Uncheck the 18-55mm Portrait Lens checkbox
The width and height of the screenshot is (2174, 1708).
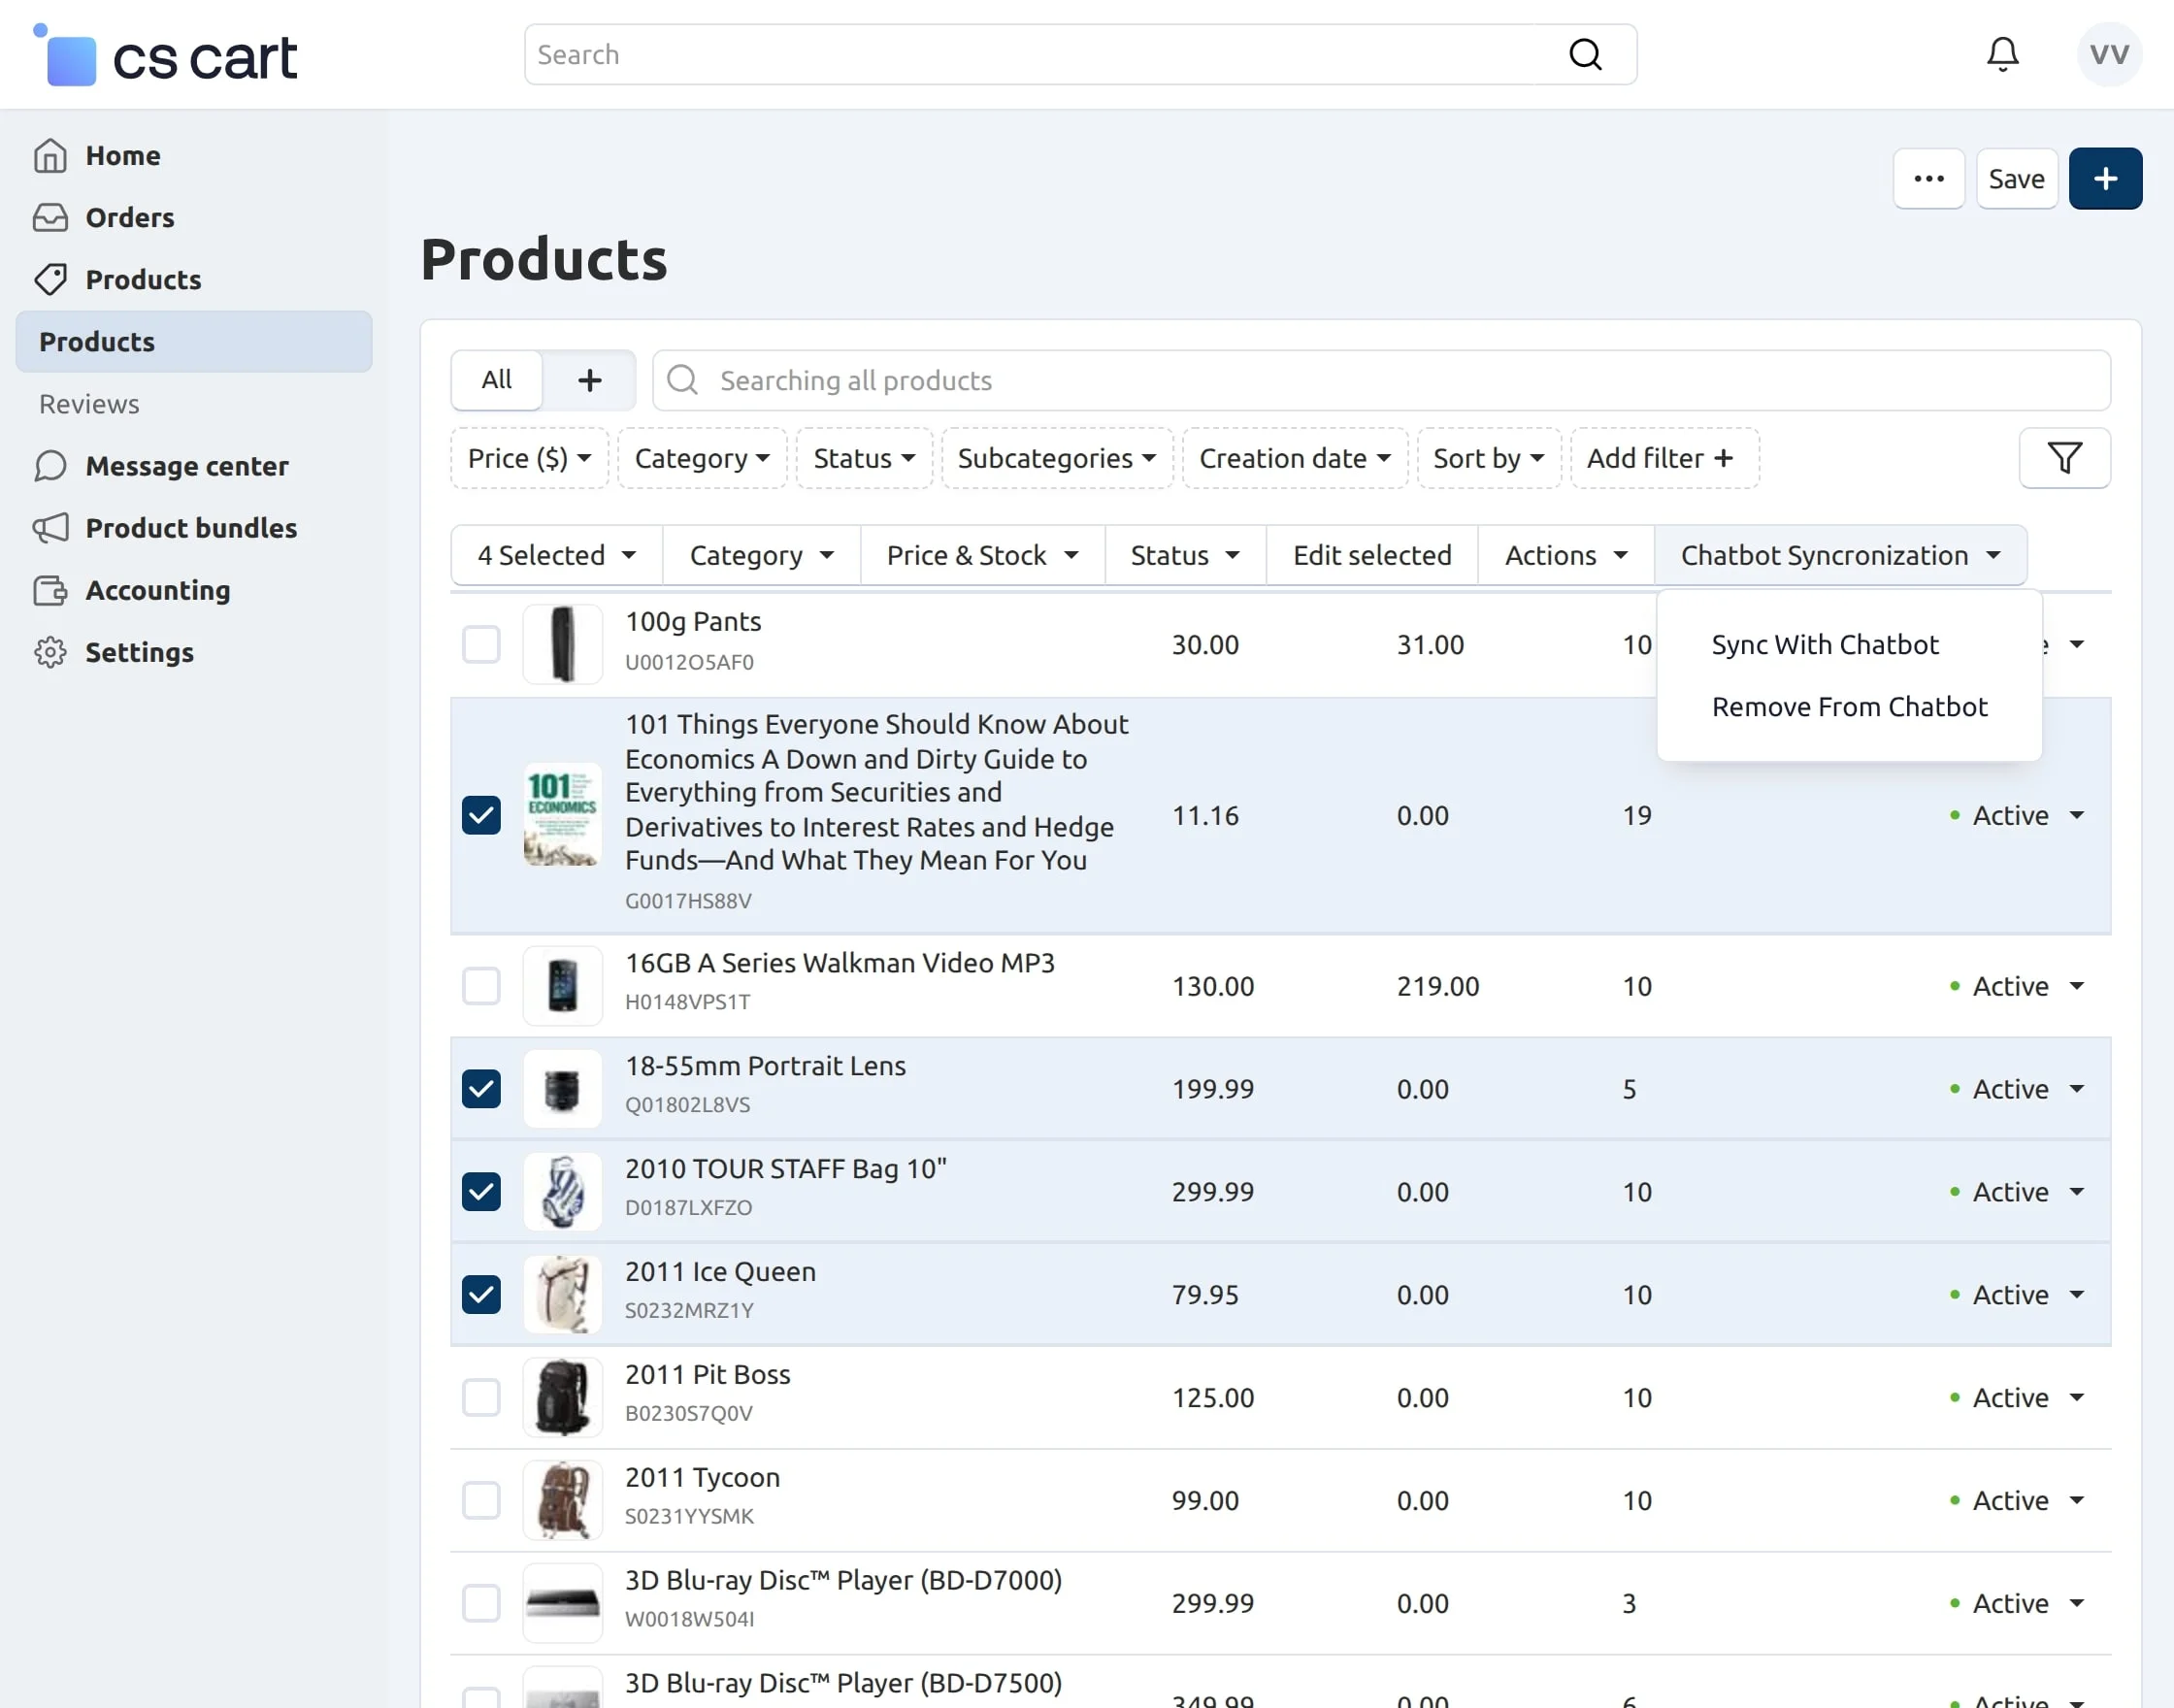(x=481, y=1088)
